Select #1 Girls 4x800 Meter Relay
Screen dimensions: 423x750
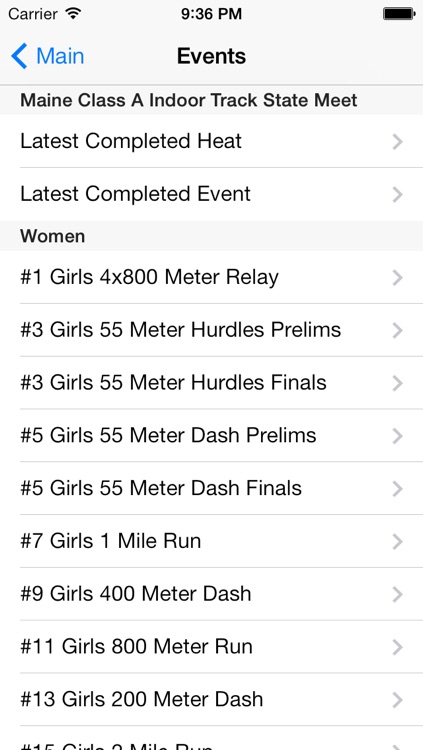point(212,277)
